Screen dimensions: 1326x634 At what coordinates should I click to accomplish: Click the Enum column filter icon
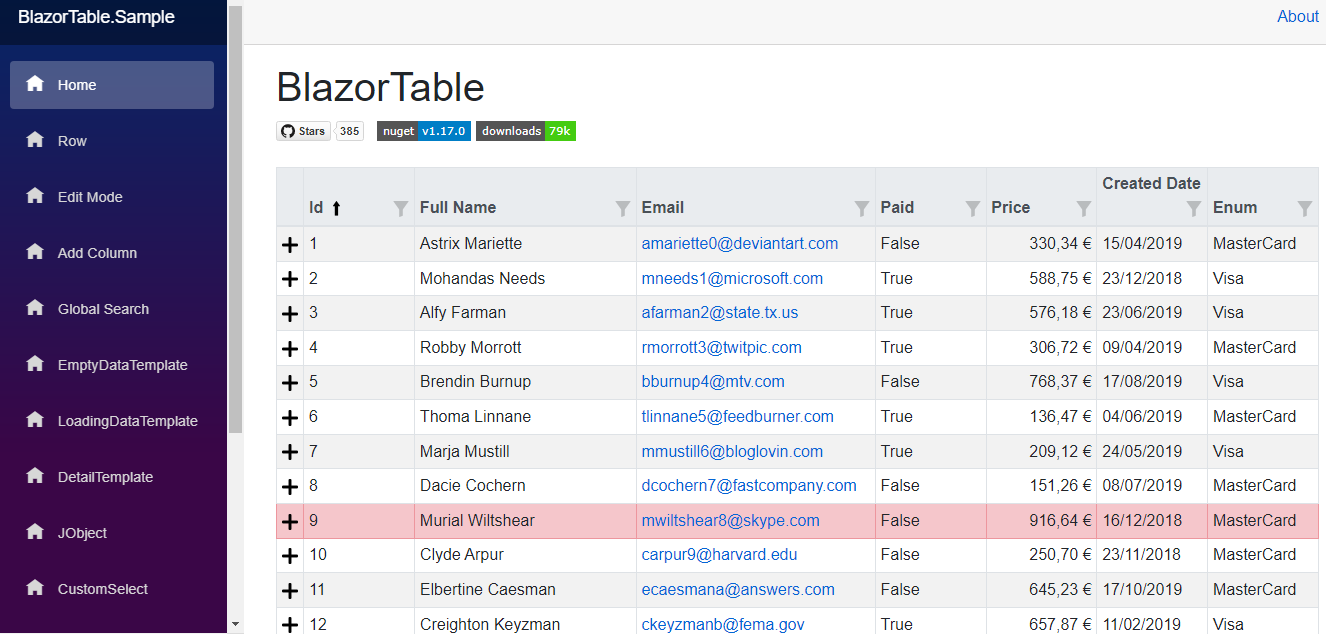click(1305, 208)
